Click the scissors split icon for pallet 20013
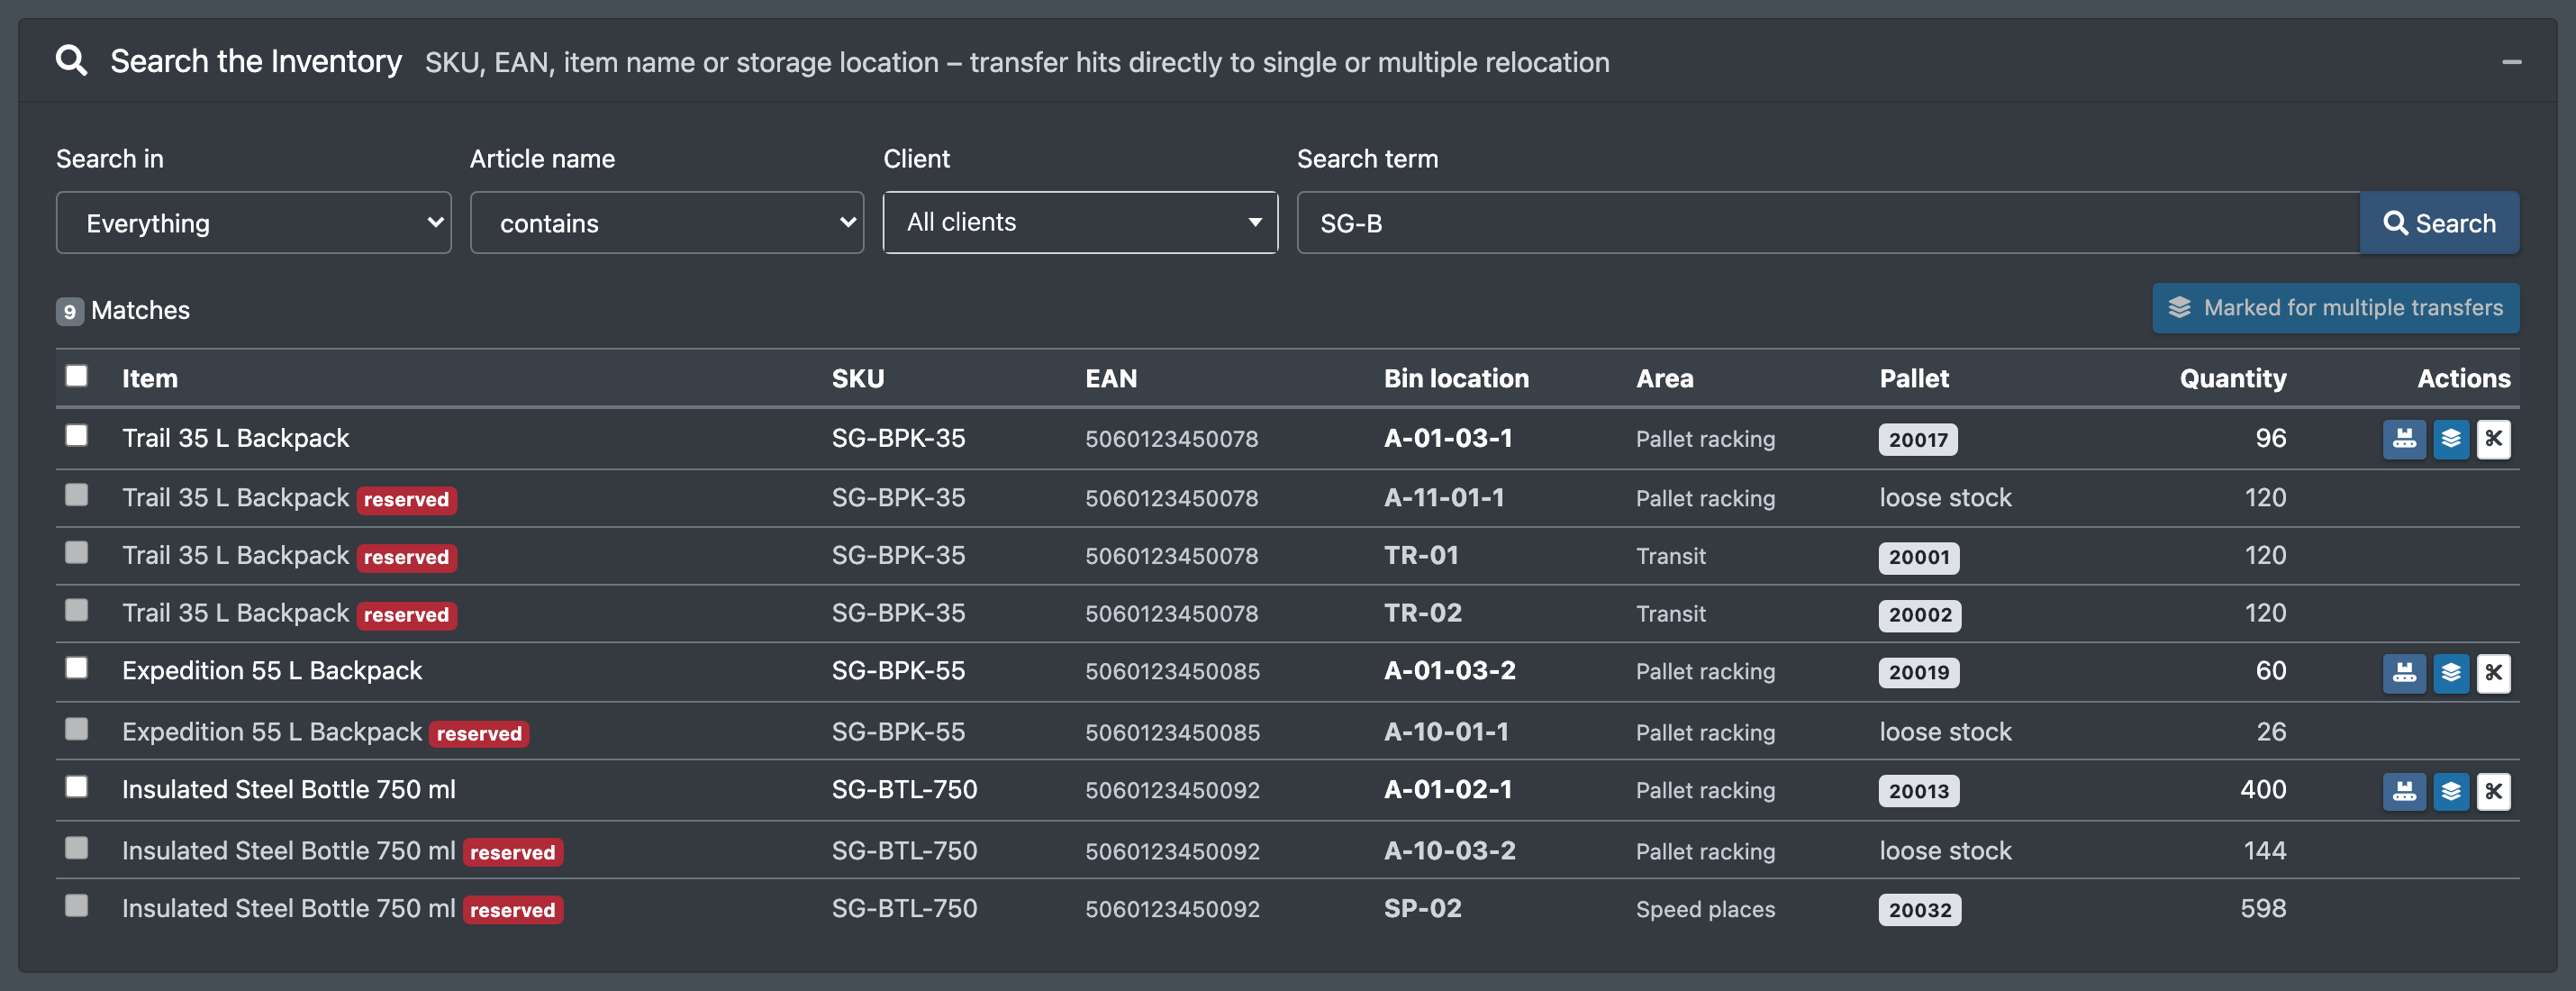 coord(2493,791)
